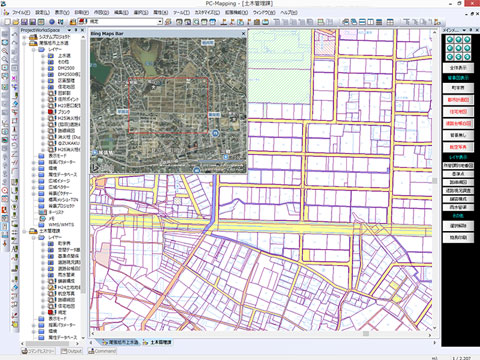The height and width of the screenshot is (360, 480).
Task: Open the ヘルプ(H) menu
Action: click(x=289, y=13)
